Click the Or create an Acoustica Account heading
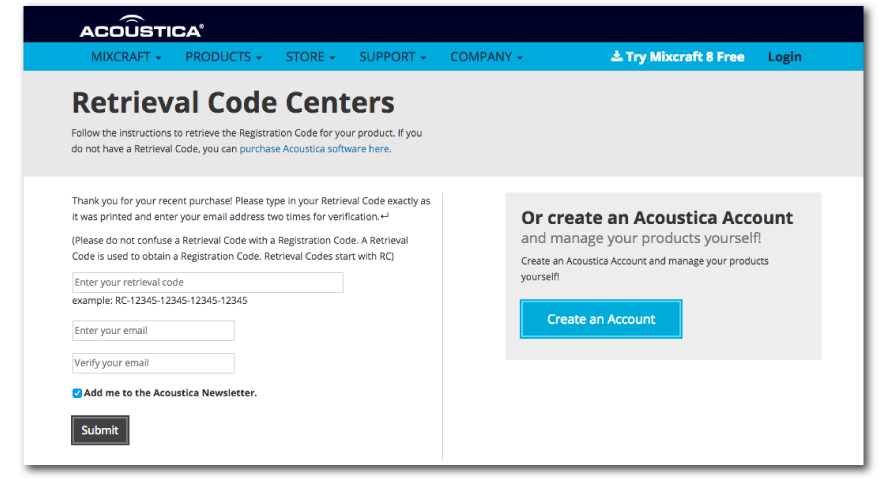 [657, 217]
